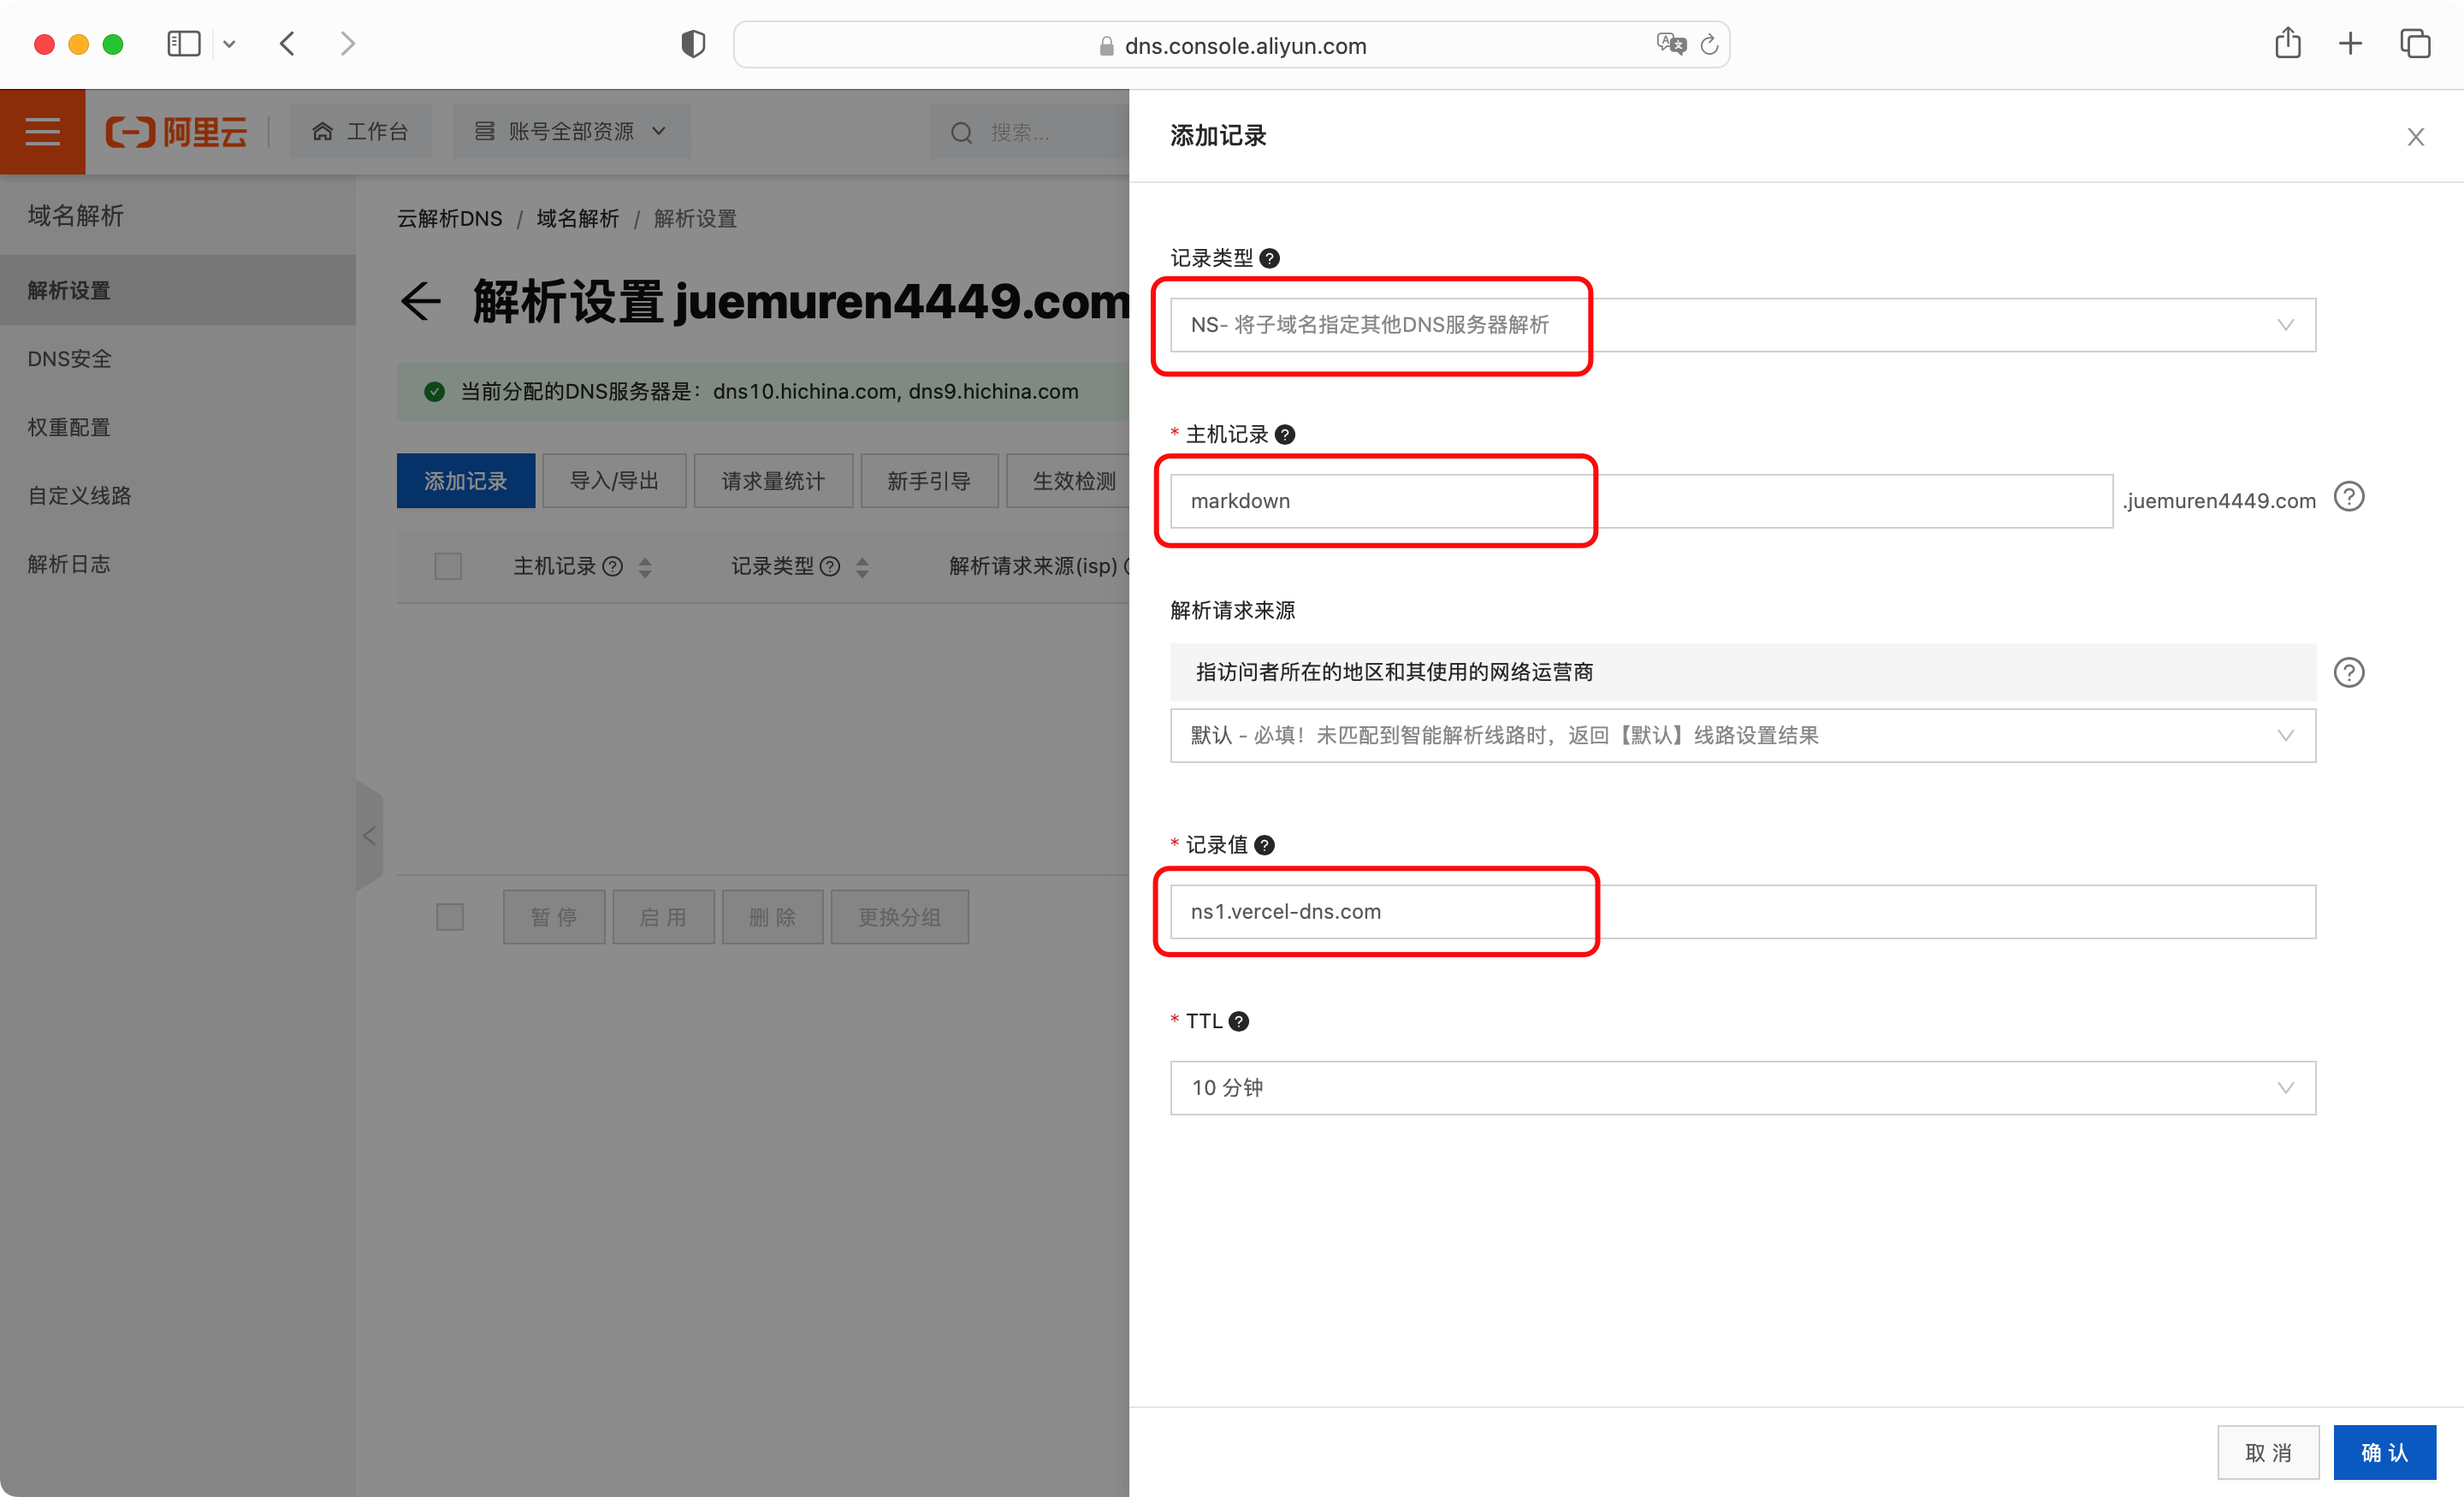Click the help icon beside 主机记录 label
2464x1497 pixels.
1285,434
